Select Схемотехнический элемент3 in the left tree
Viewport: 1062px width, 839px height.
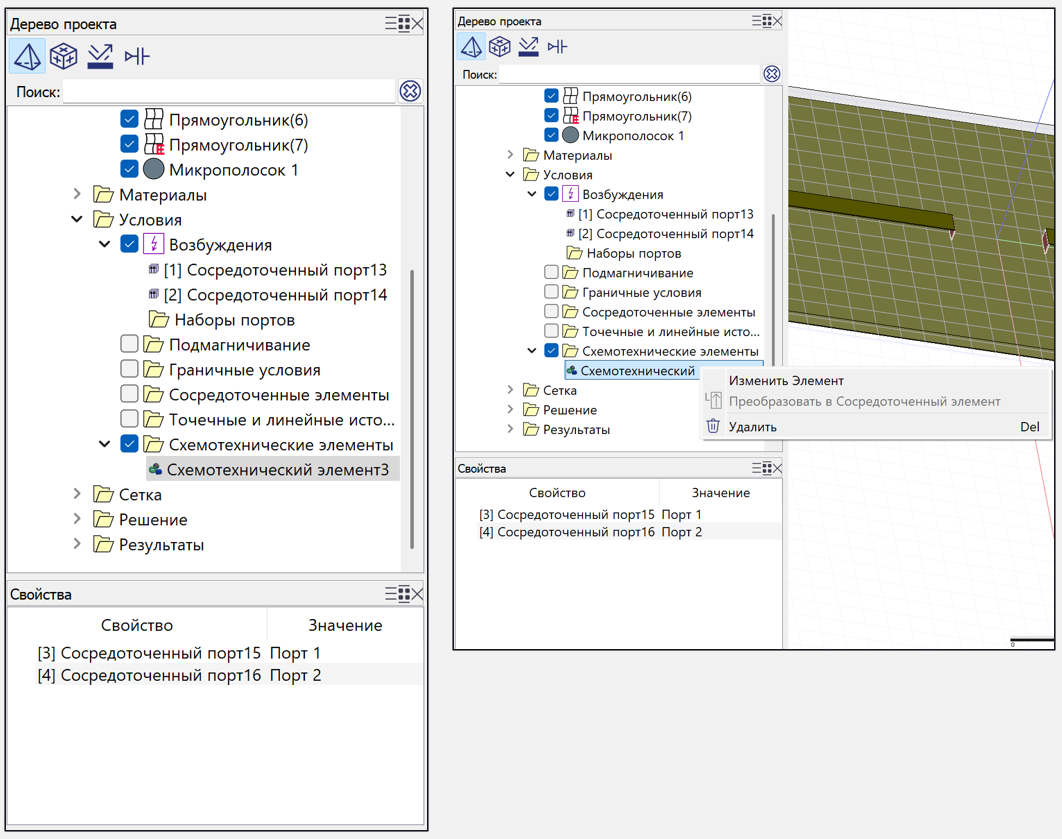point(277,469)
